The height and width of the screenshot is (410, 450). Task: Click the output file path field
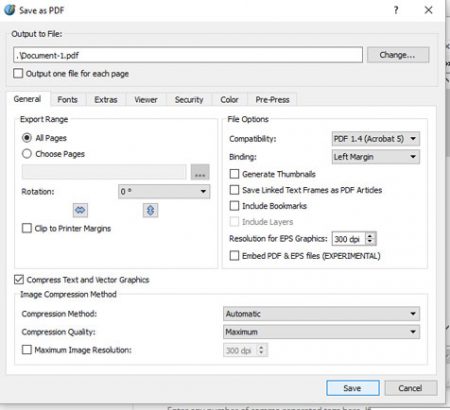tap(188, 55)
